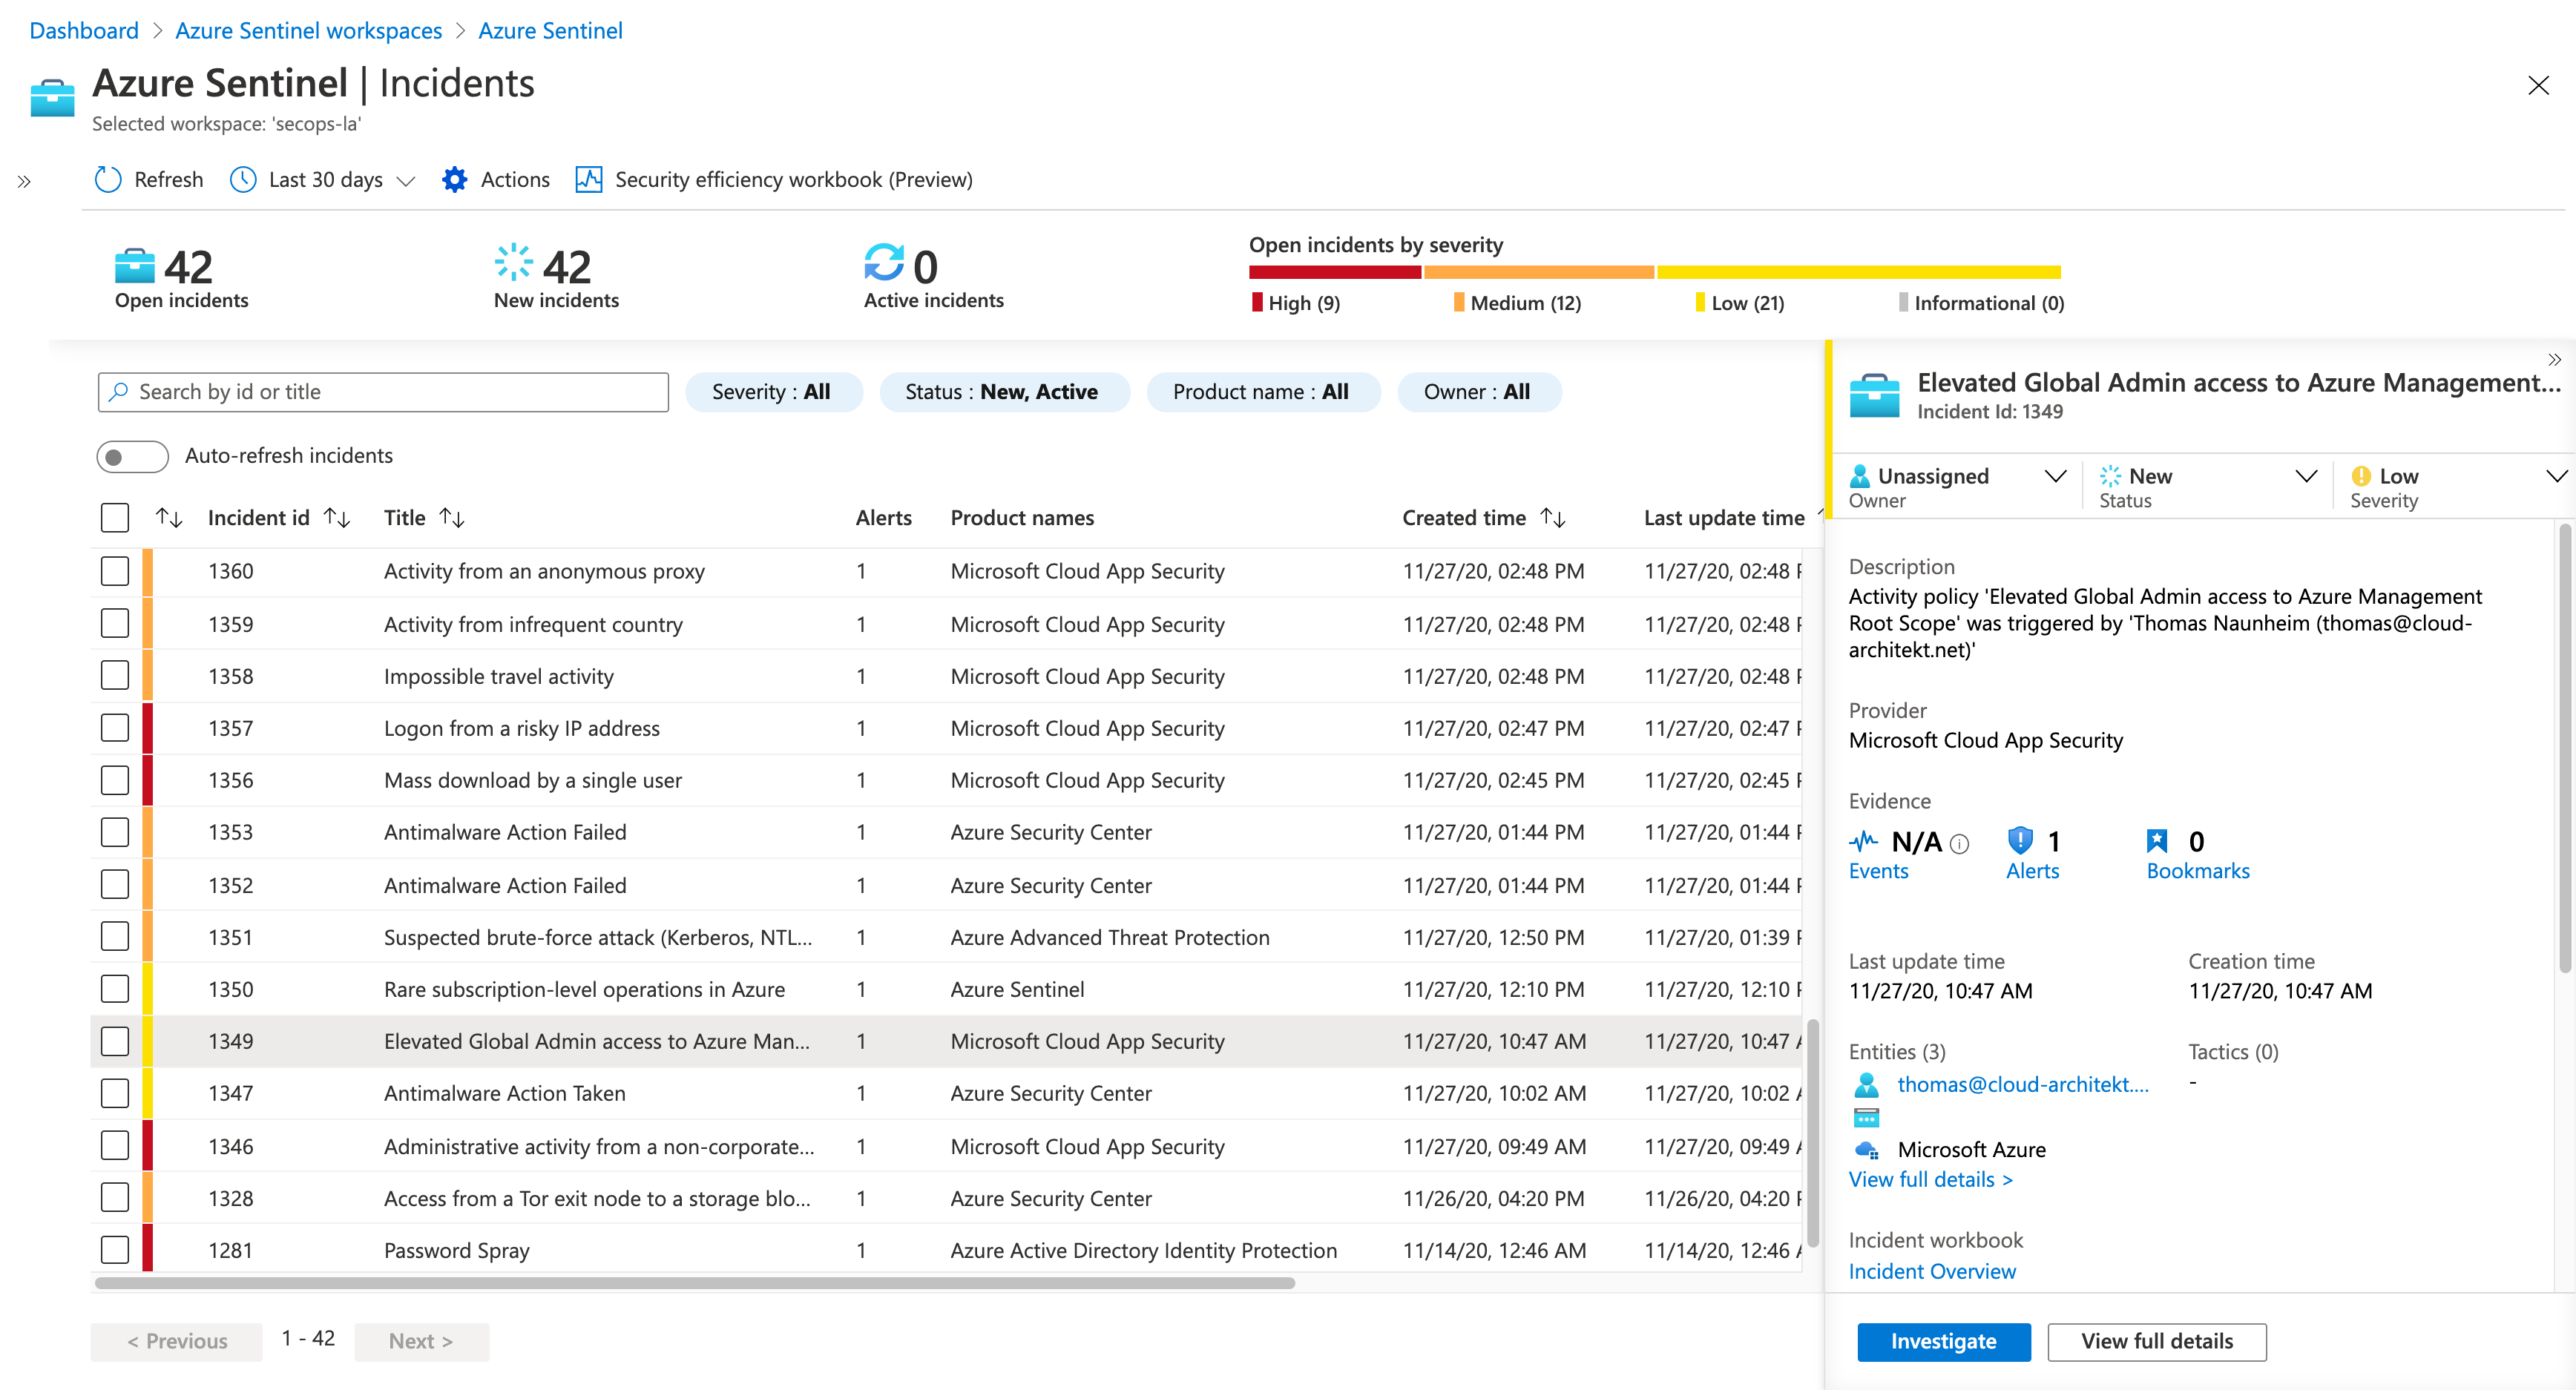Click the Refresh circular arrow icon
2576x1390 pixels.
pyautogui.click(x=108, y=180)
